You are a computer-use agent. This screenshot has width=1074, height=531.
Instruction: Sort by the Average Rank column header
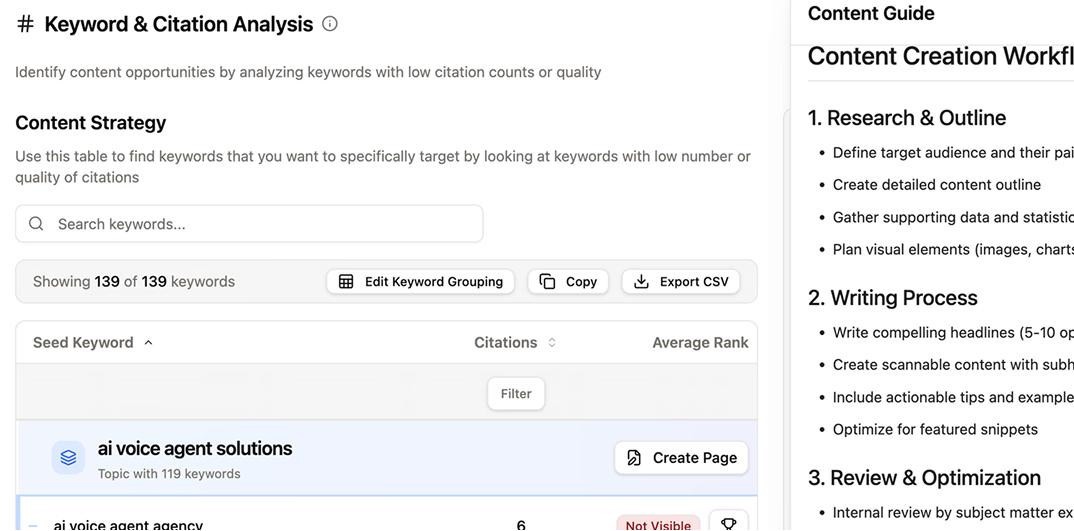point(700,343)
